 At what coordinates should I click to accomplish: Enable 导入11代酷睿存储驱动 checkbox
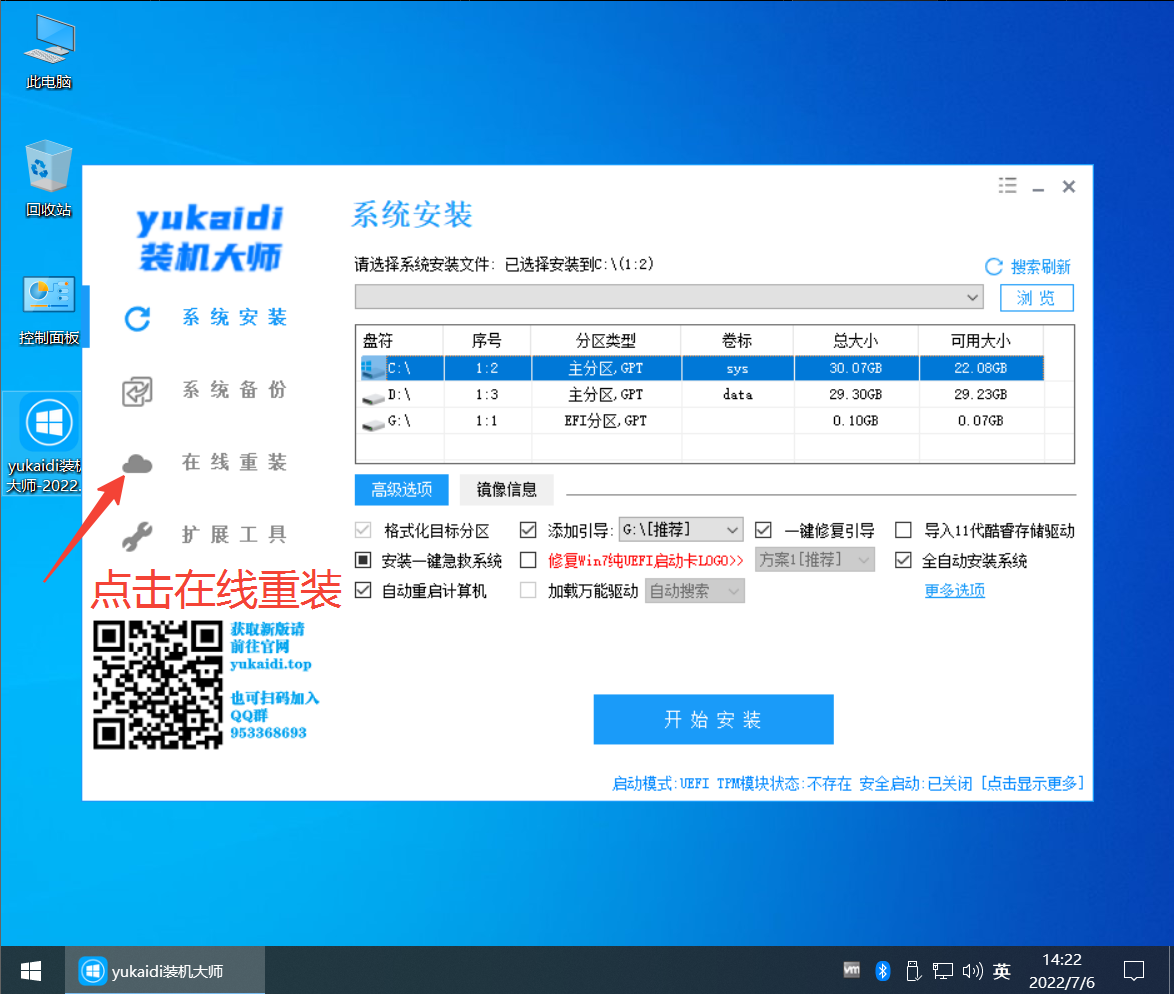903,530
